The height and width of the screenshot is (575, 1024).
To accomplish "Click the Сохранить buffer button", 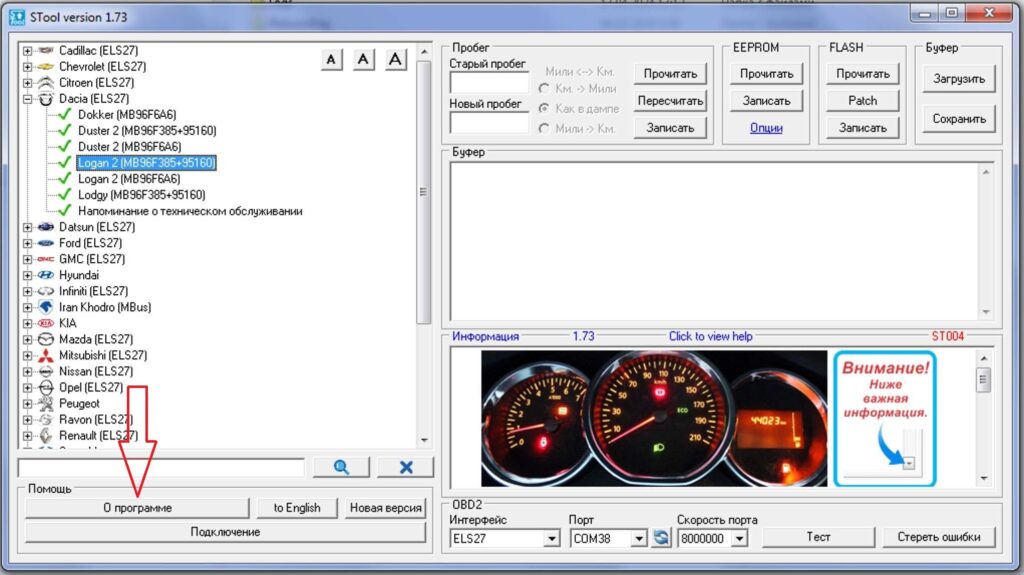I will click(x=959, y=119).
